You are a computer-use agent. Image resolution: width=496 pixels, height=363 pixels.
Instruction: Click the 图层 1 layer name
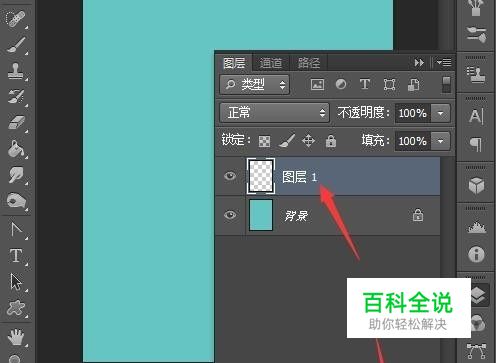[299, 177]
